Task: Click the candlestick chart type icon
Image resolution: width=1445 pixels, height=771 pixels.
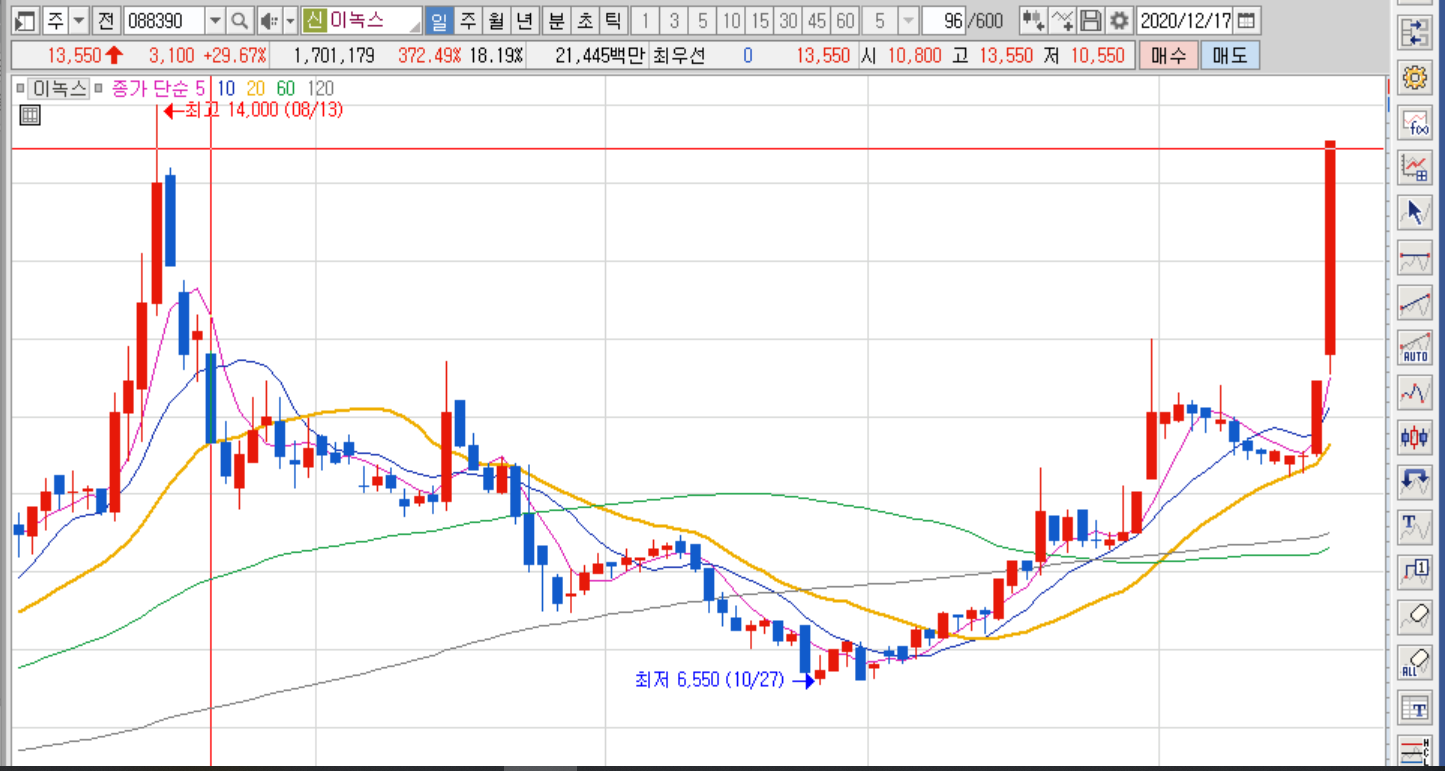Action: tap(1415, 436)
